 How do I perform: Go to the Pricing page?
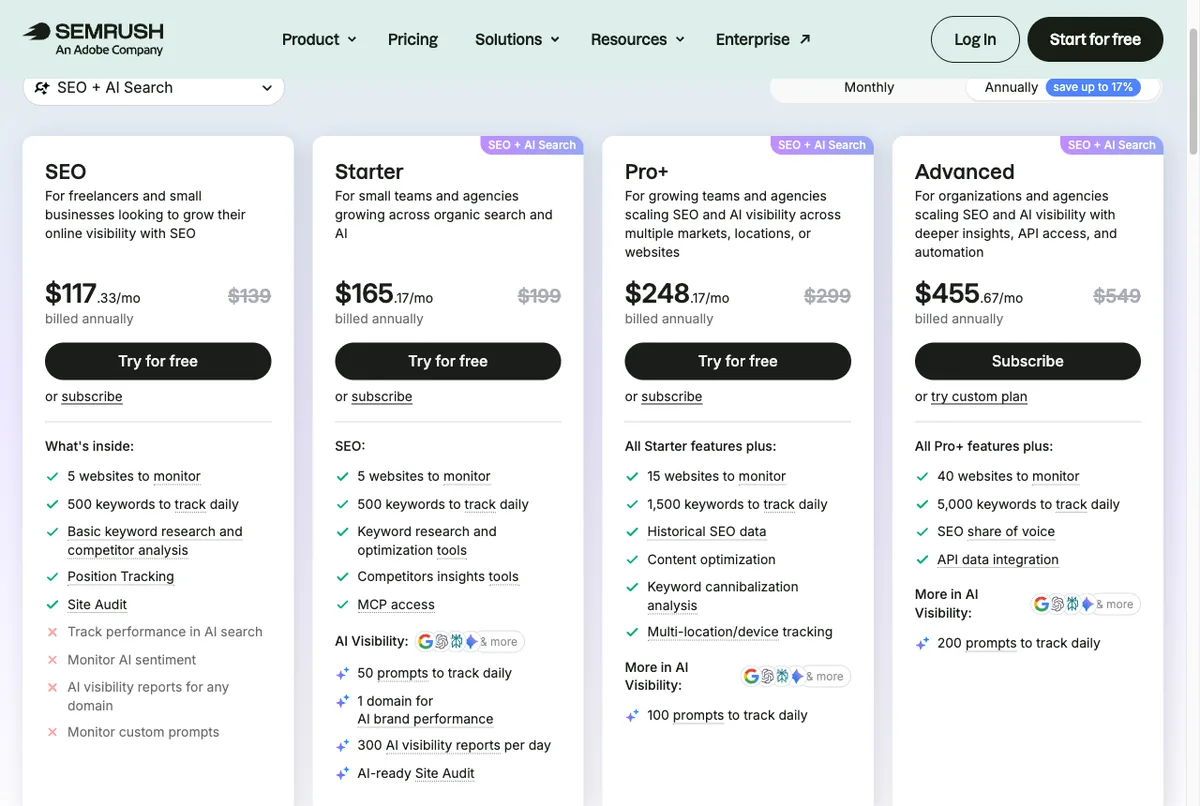coord(413,39)
